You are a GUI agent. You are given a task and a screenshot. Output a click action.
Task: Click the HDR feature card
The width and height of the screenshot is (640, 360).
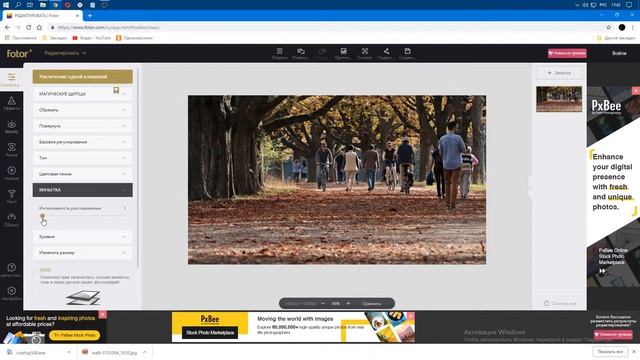(x=82, y=286)
